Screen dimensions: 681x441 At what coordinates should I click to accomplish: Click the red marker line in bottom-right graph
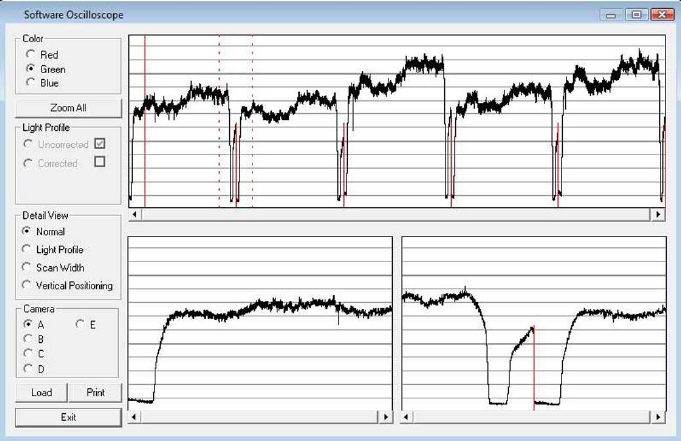pyautogui.click(x=534, y=368)
